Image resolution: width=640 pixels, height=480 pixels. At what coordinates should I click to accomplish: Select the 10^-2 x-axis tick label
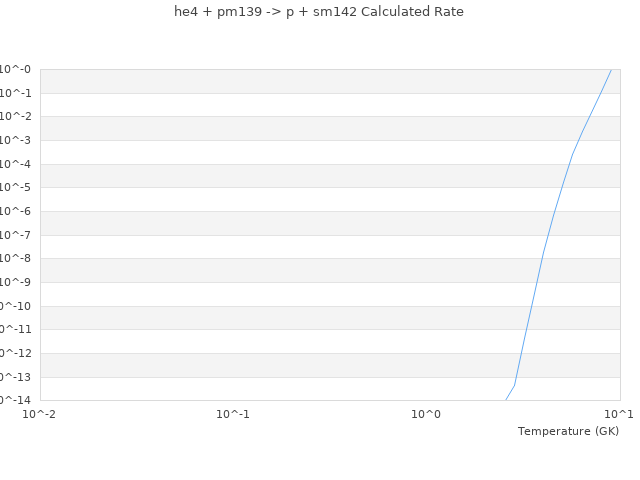click(x=40, y=413)
